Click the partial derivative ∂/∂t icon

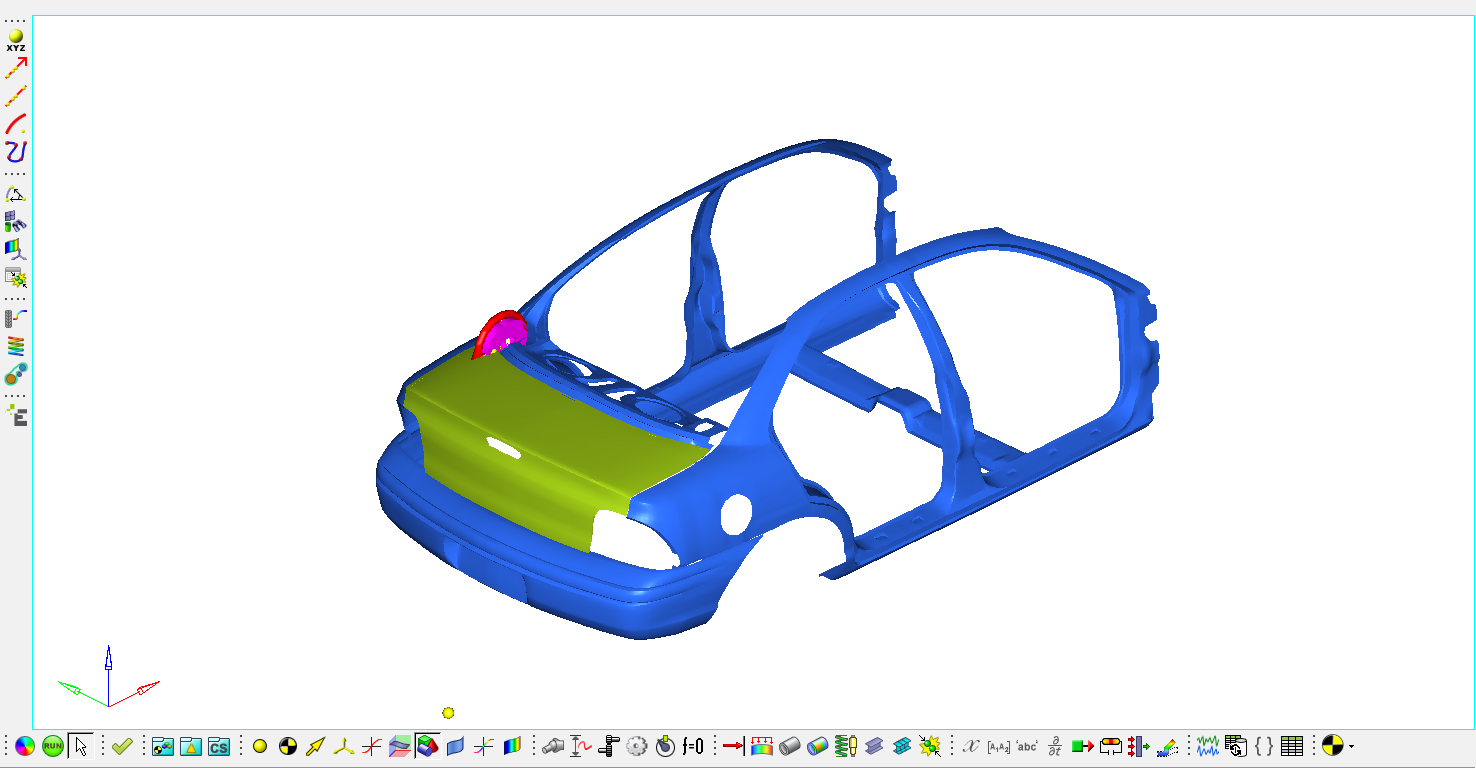[x=1054, y=746]
